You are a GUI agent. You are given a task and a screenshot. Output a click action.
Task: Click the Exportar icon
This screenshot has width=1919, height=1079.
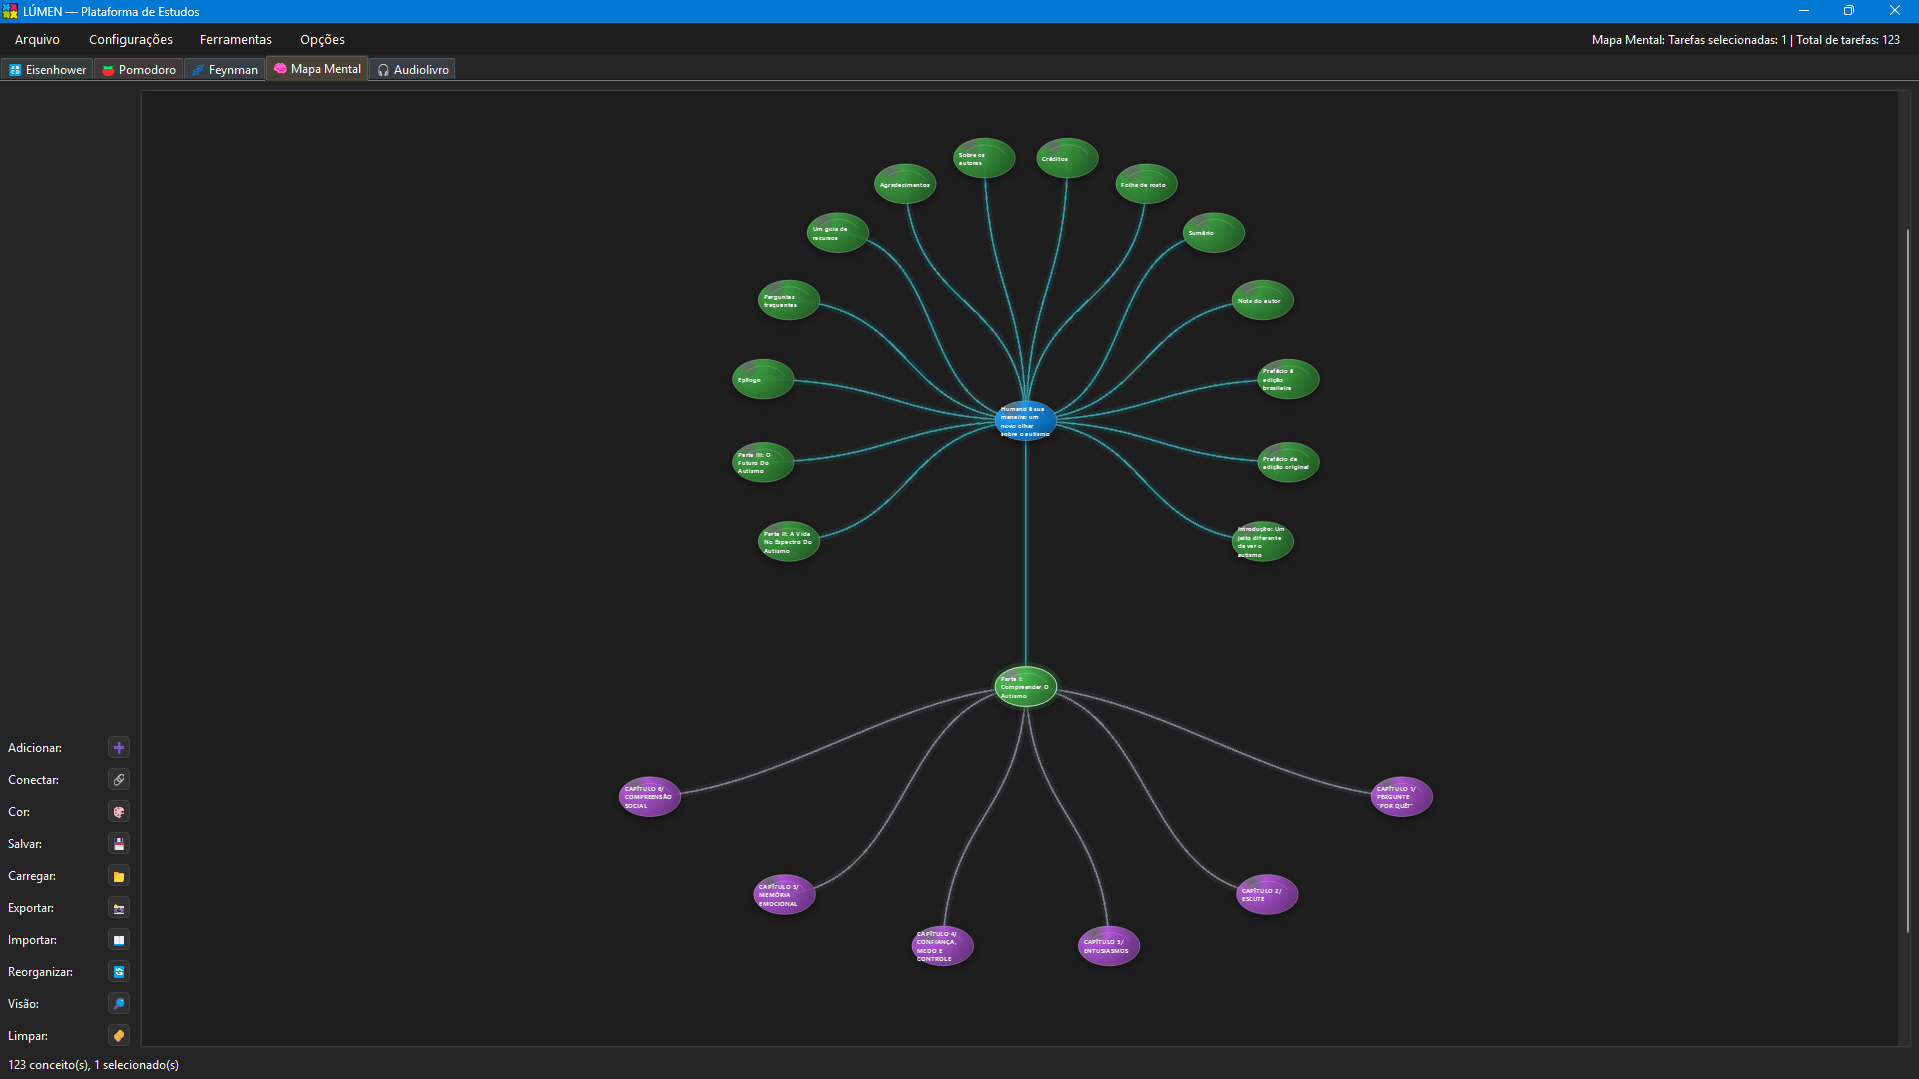point(119,908)
